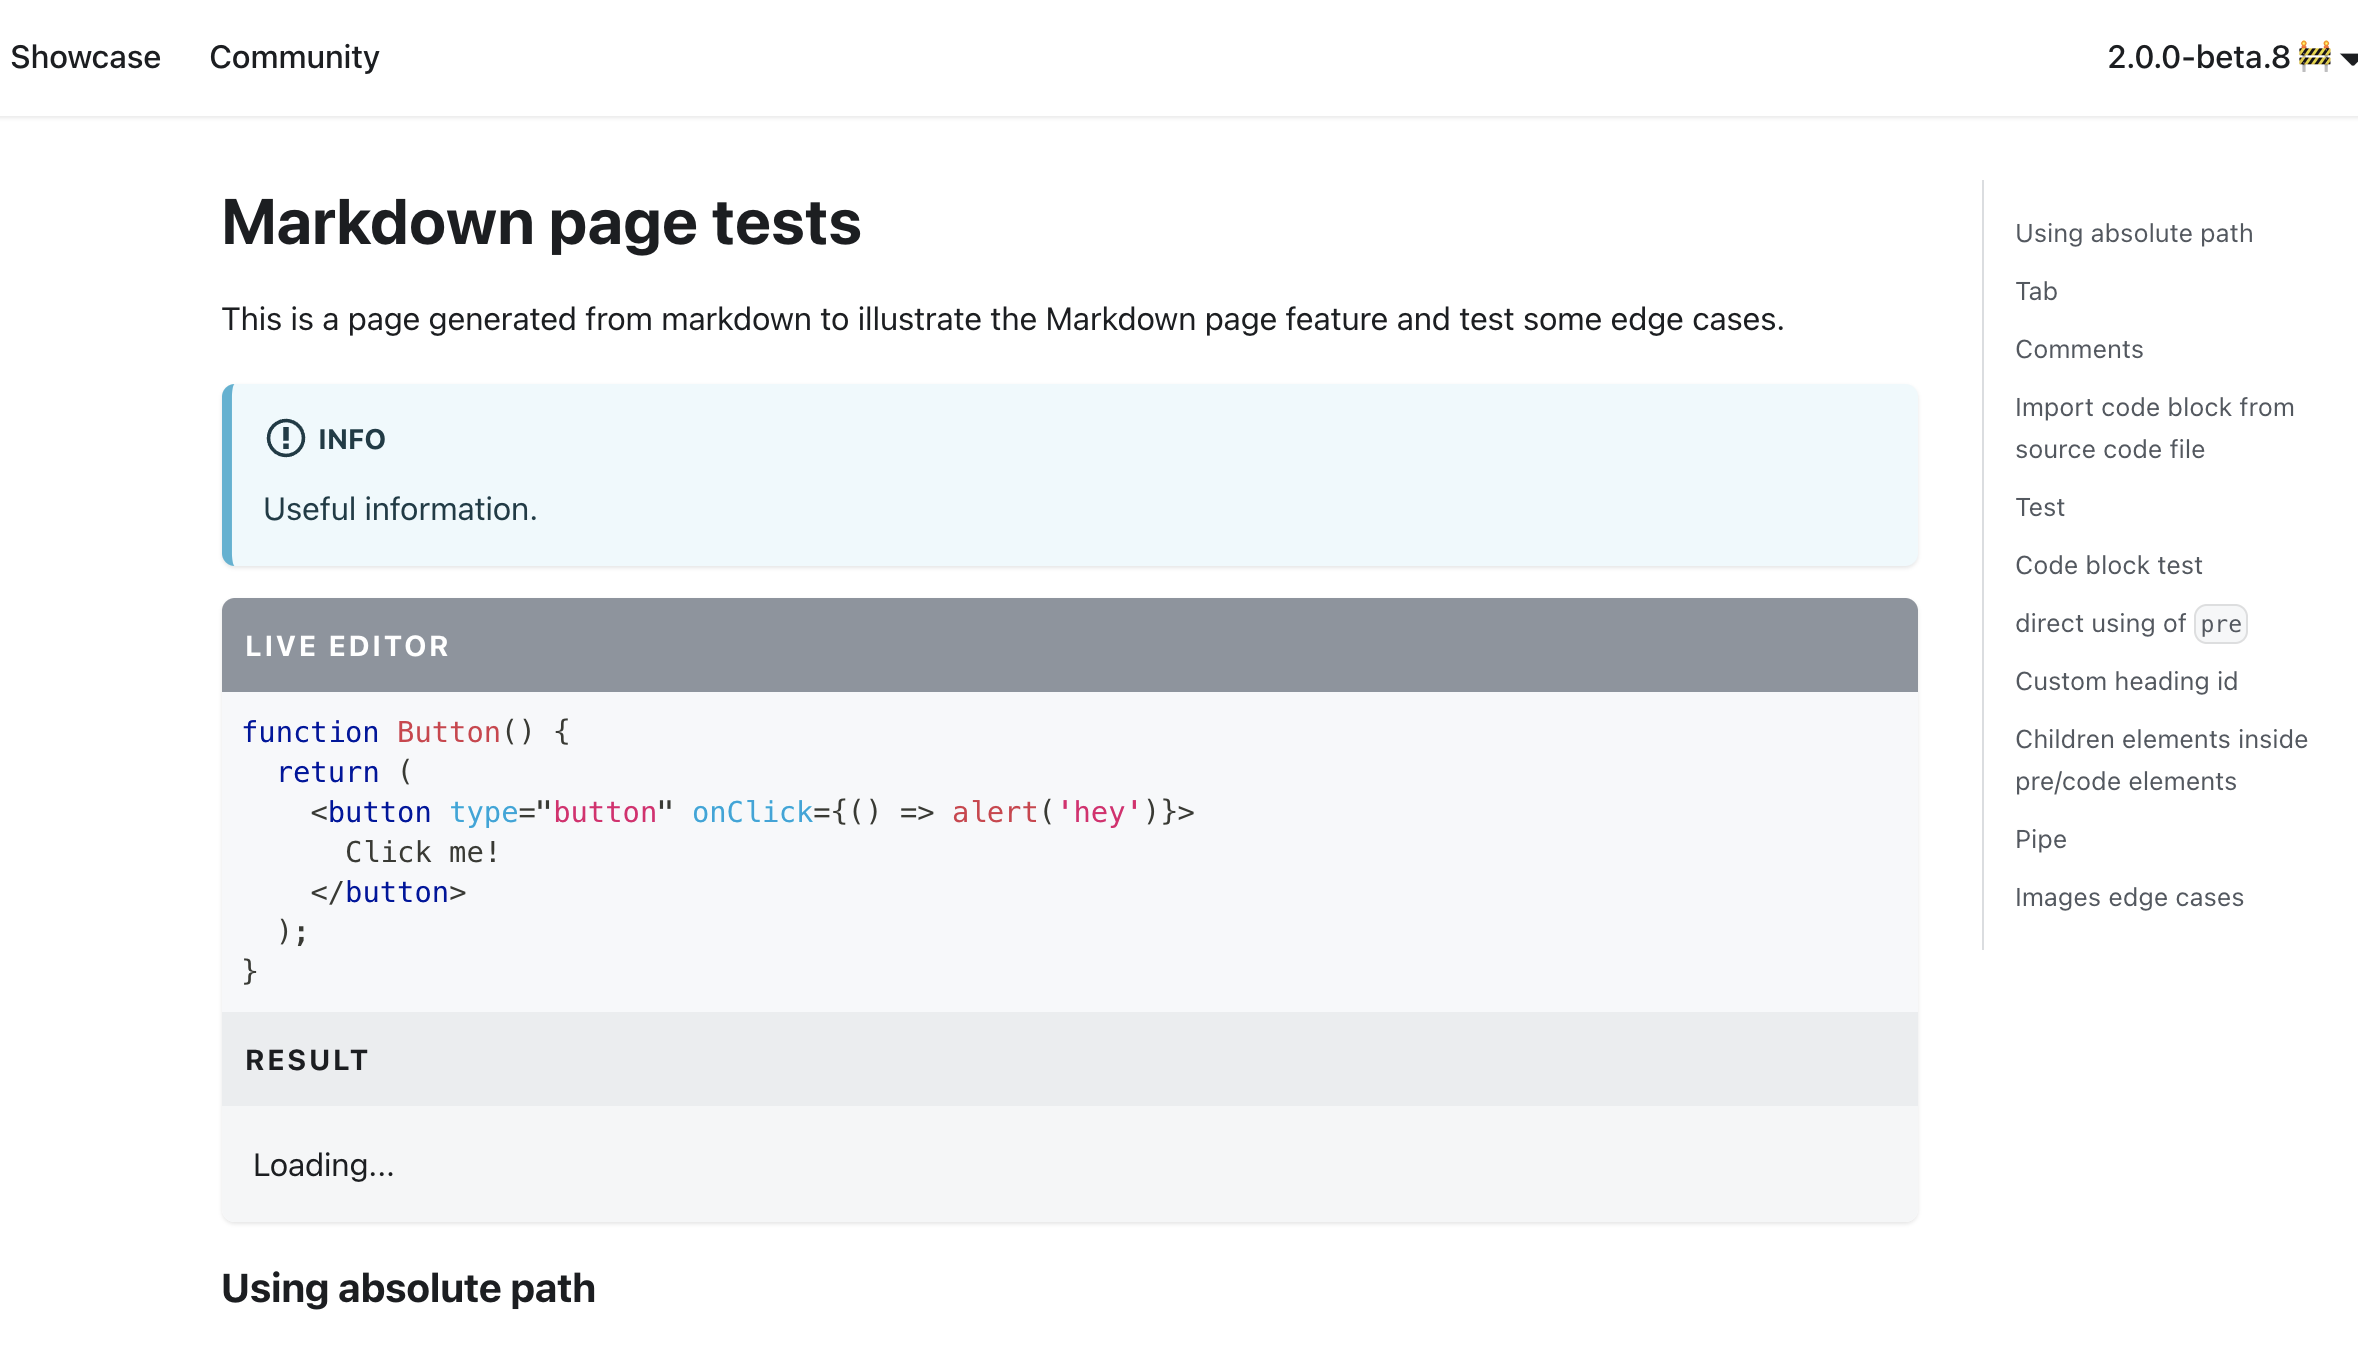Navigate to Custom heading id link
The width and height of the screenshot is (2358, 1366).
pyautogui.click(x=2126, y=681)
